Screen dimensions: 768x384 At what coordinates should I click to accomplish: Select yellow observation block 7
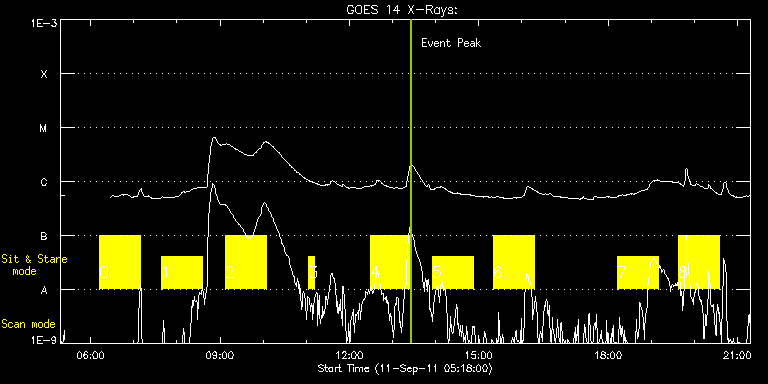[638, 272]
